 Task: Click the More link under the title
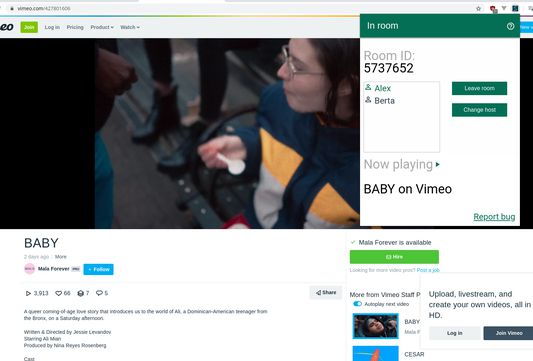[x=61, y=257]
